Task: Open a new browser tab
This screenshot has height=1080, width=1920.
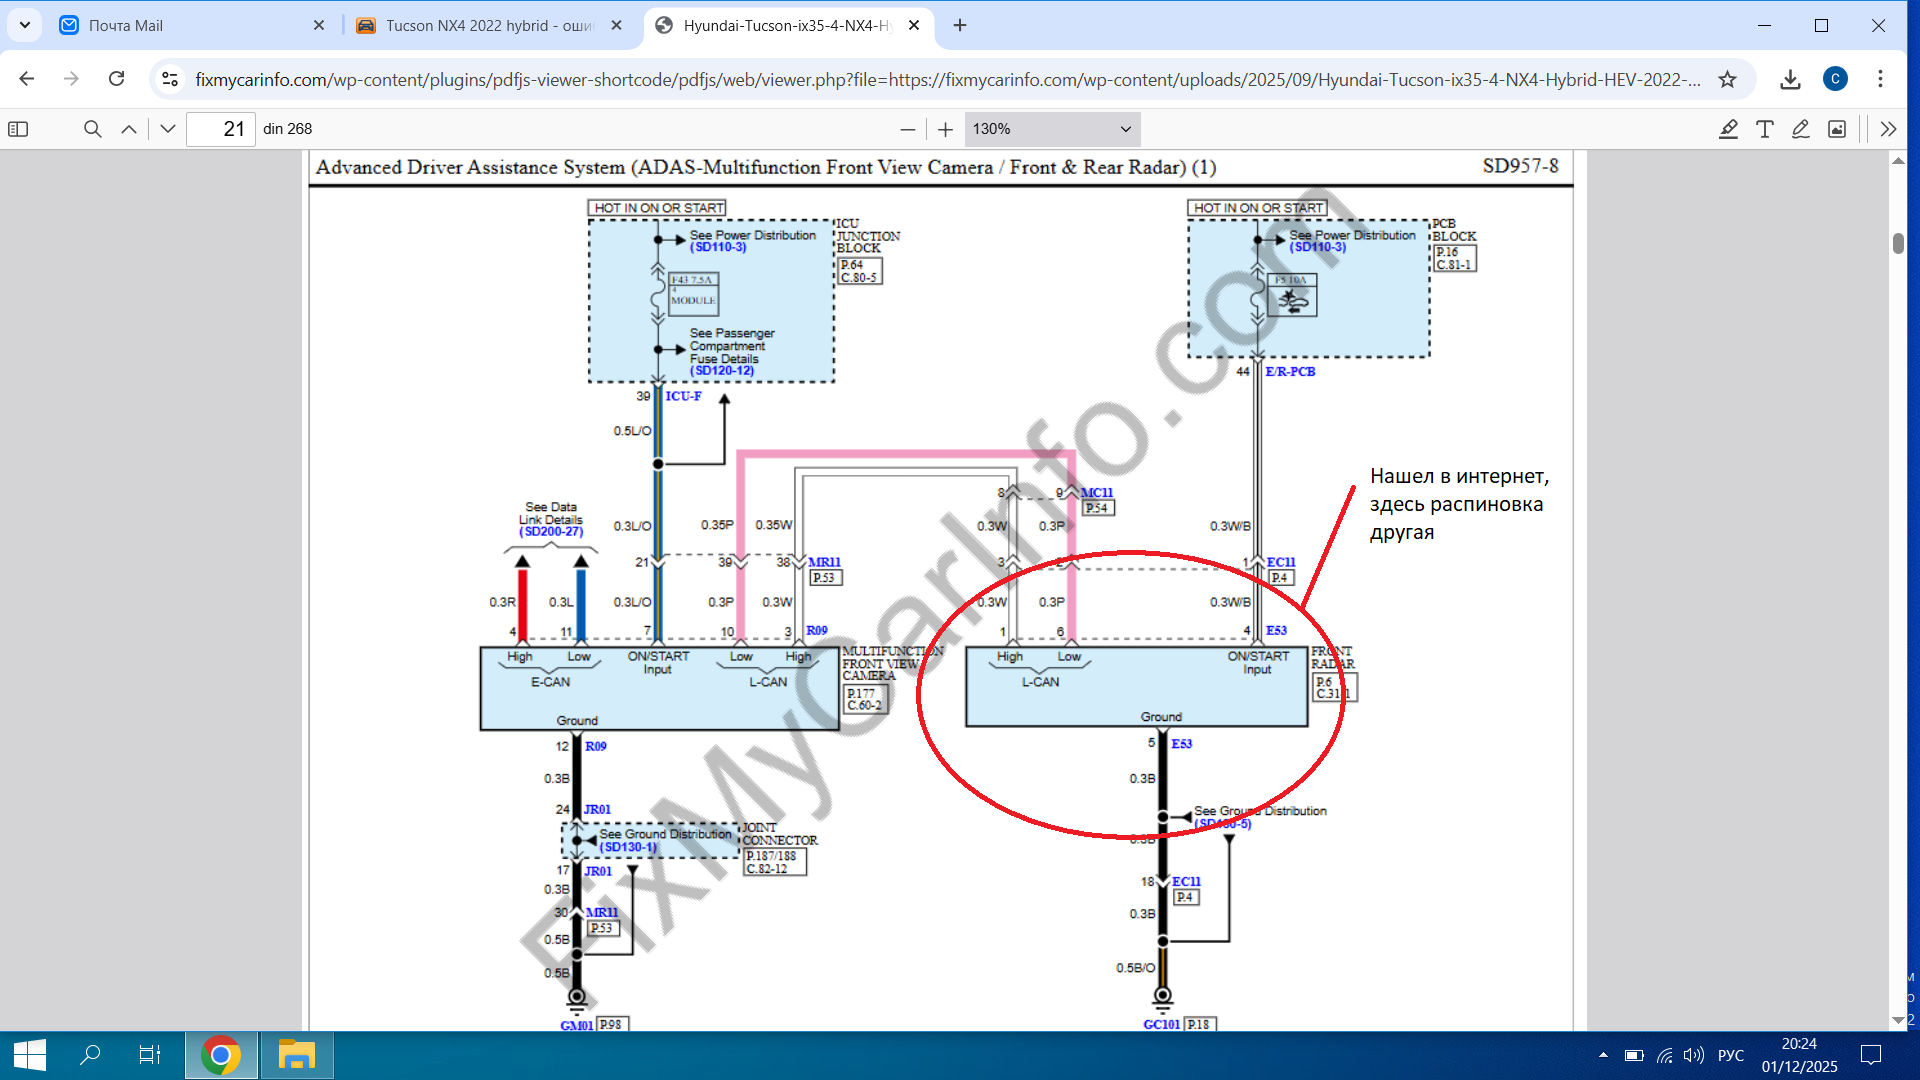Action: coord(960,25)
